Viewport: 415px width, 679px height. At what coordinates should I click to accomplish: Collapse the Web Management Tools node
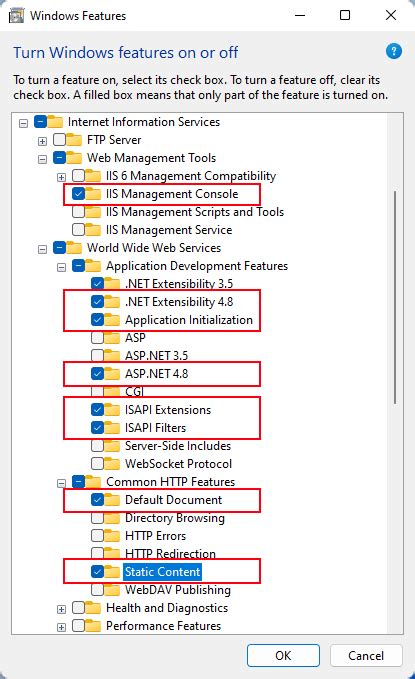point(42,159)
